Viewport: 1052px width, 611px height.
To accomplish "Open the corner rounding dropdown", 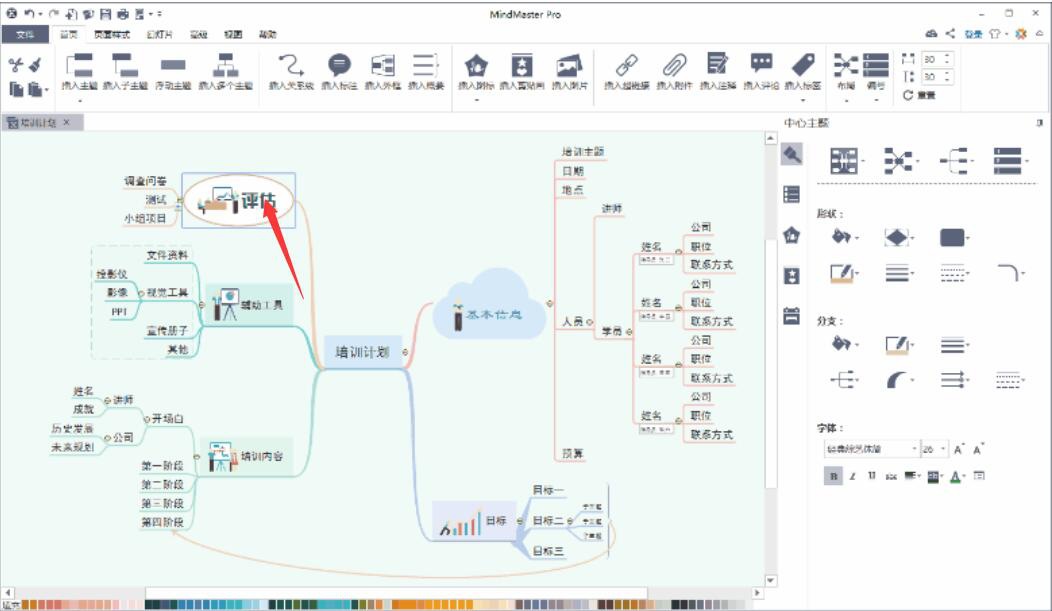I will tap(1011, 272).
